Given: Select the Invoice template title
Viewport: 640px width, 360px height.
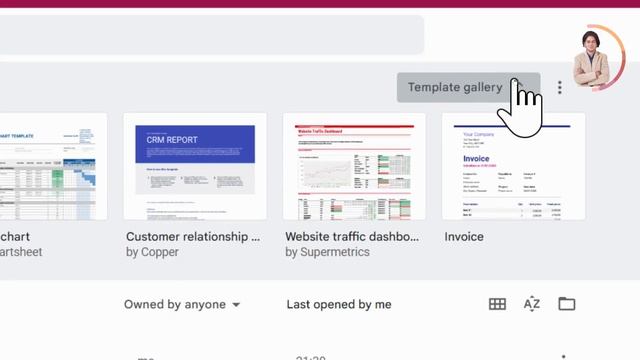Looking at the screenshot, I should point(464,237).
